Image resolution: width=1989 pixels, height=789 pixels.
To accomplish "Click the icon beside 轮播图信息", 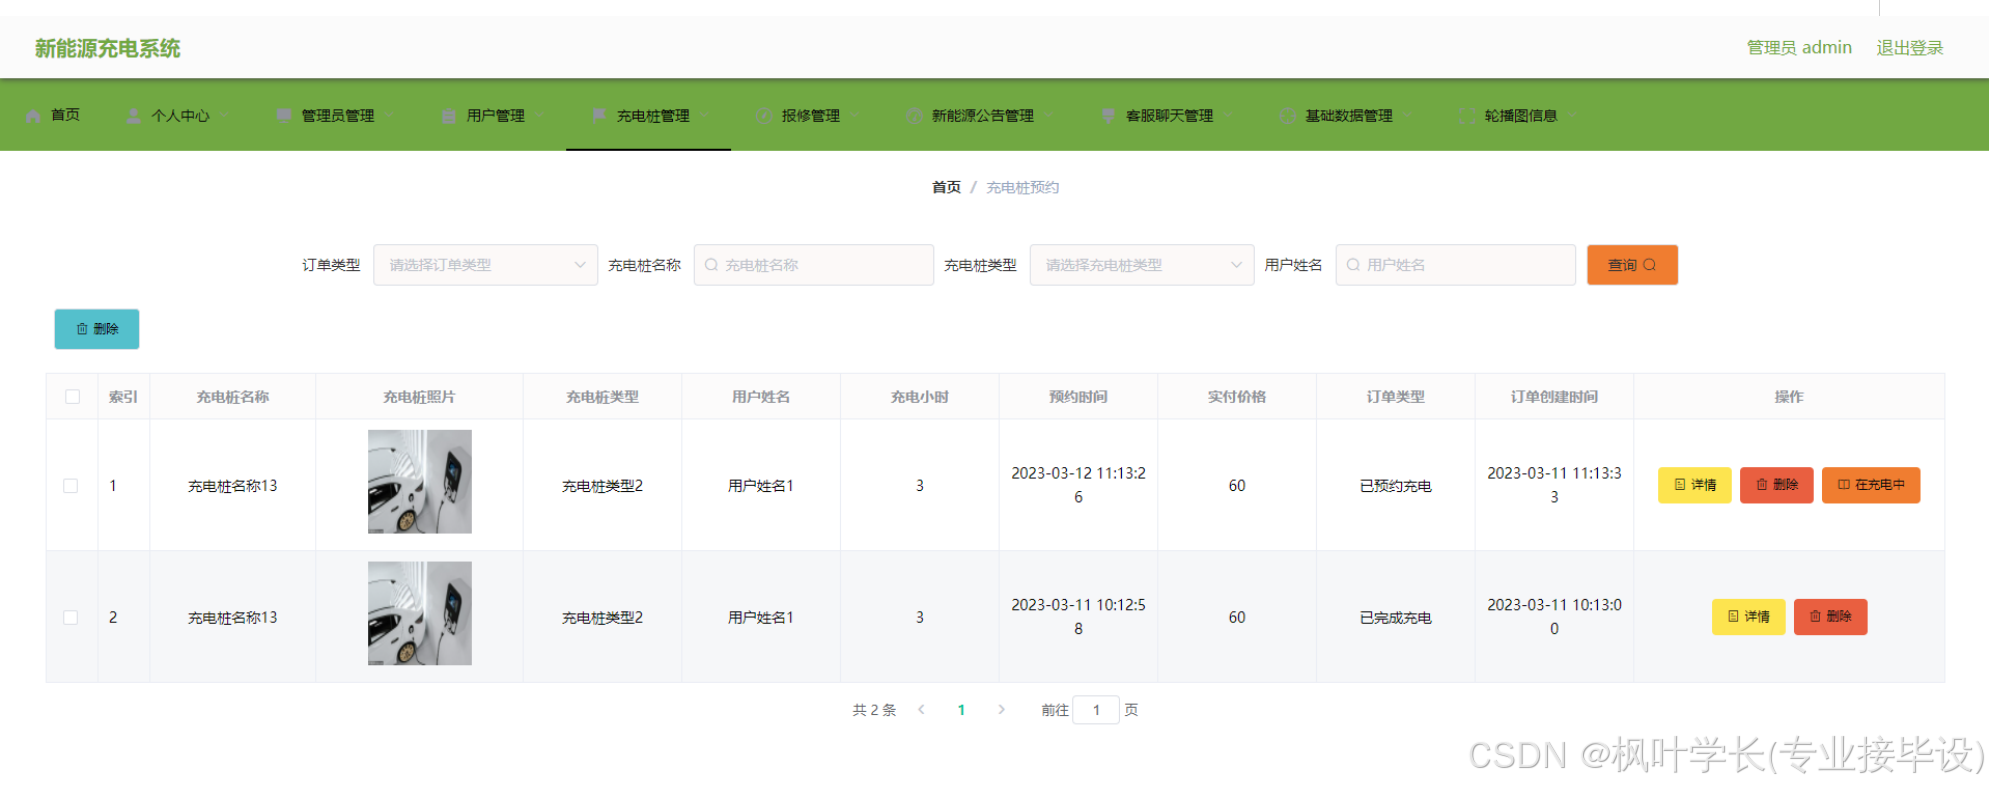I will click(1467, 116).
